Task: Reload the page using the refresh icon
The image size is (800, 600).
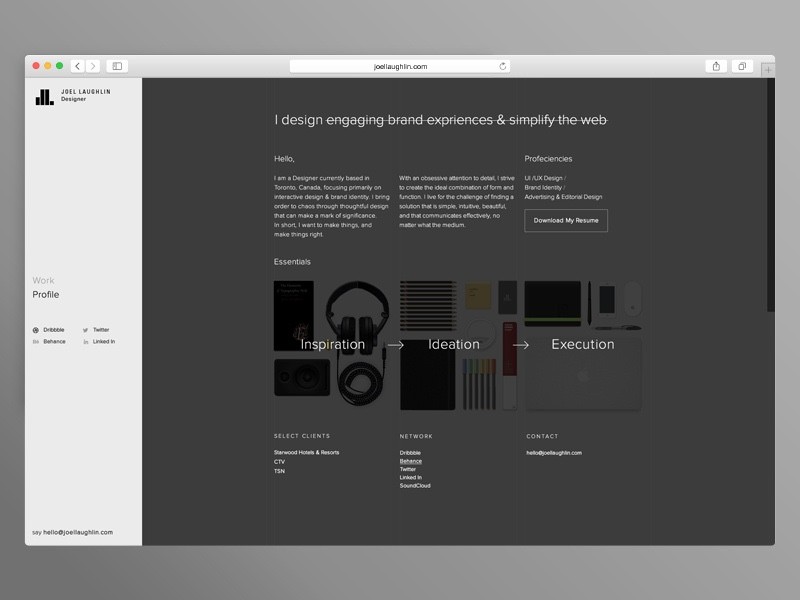Action: 502,64
